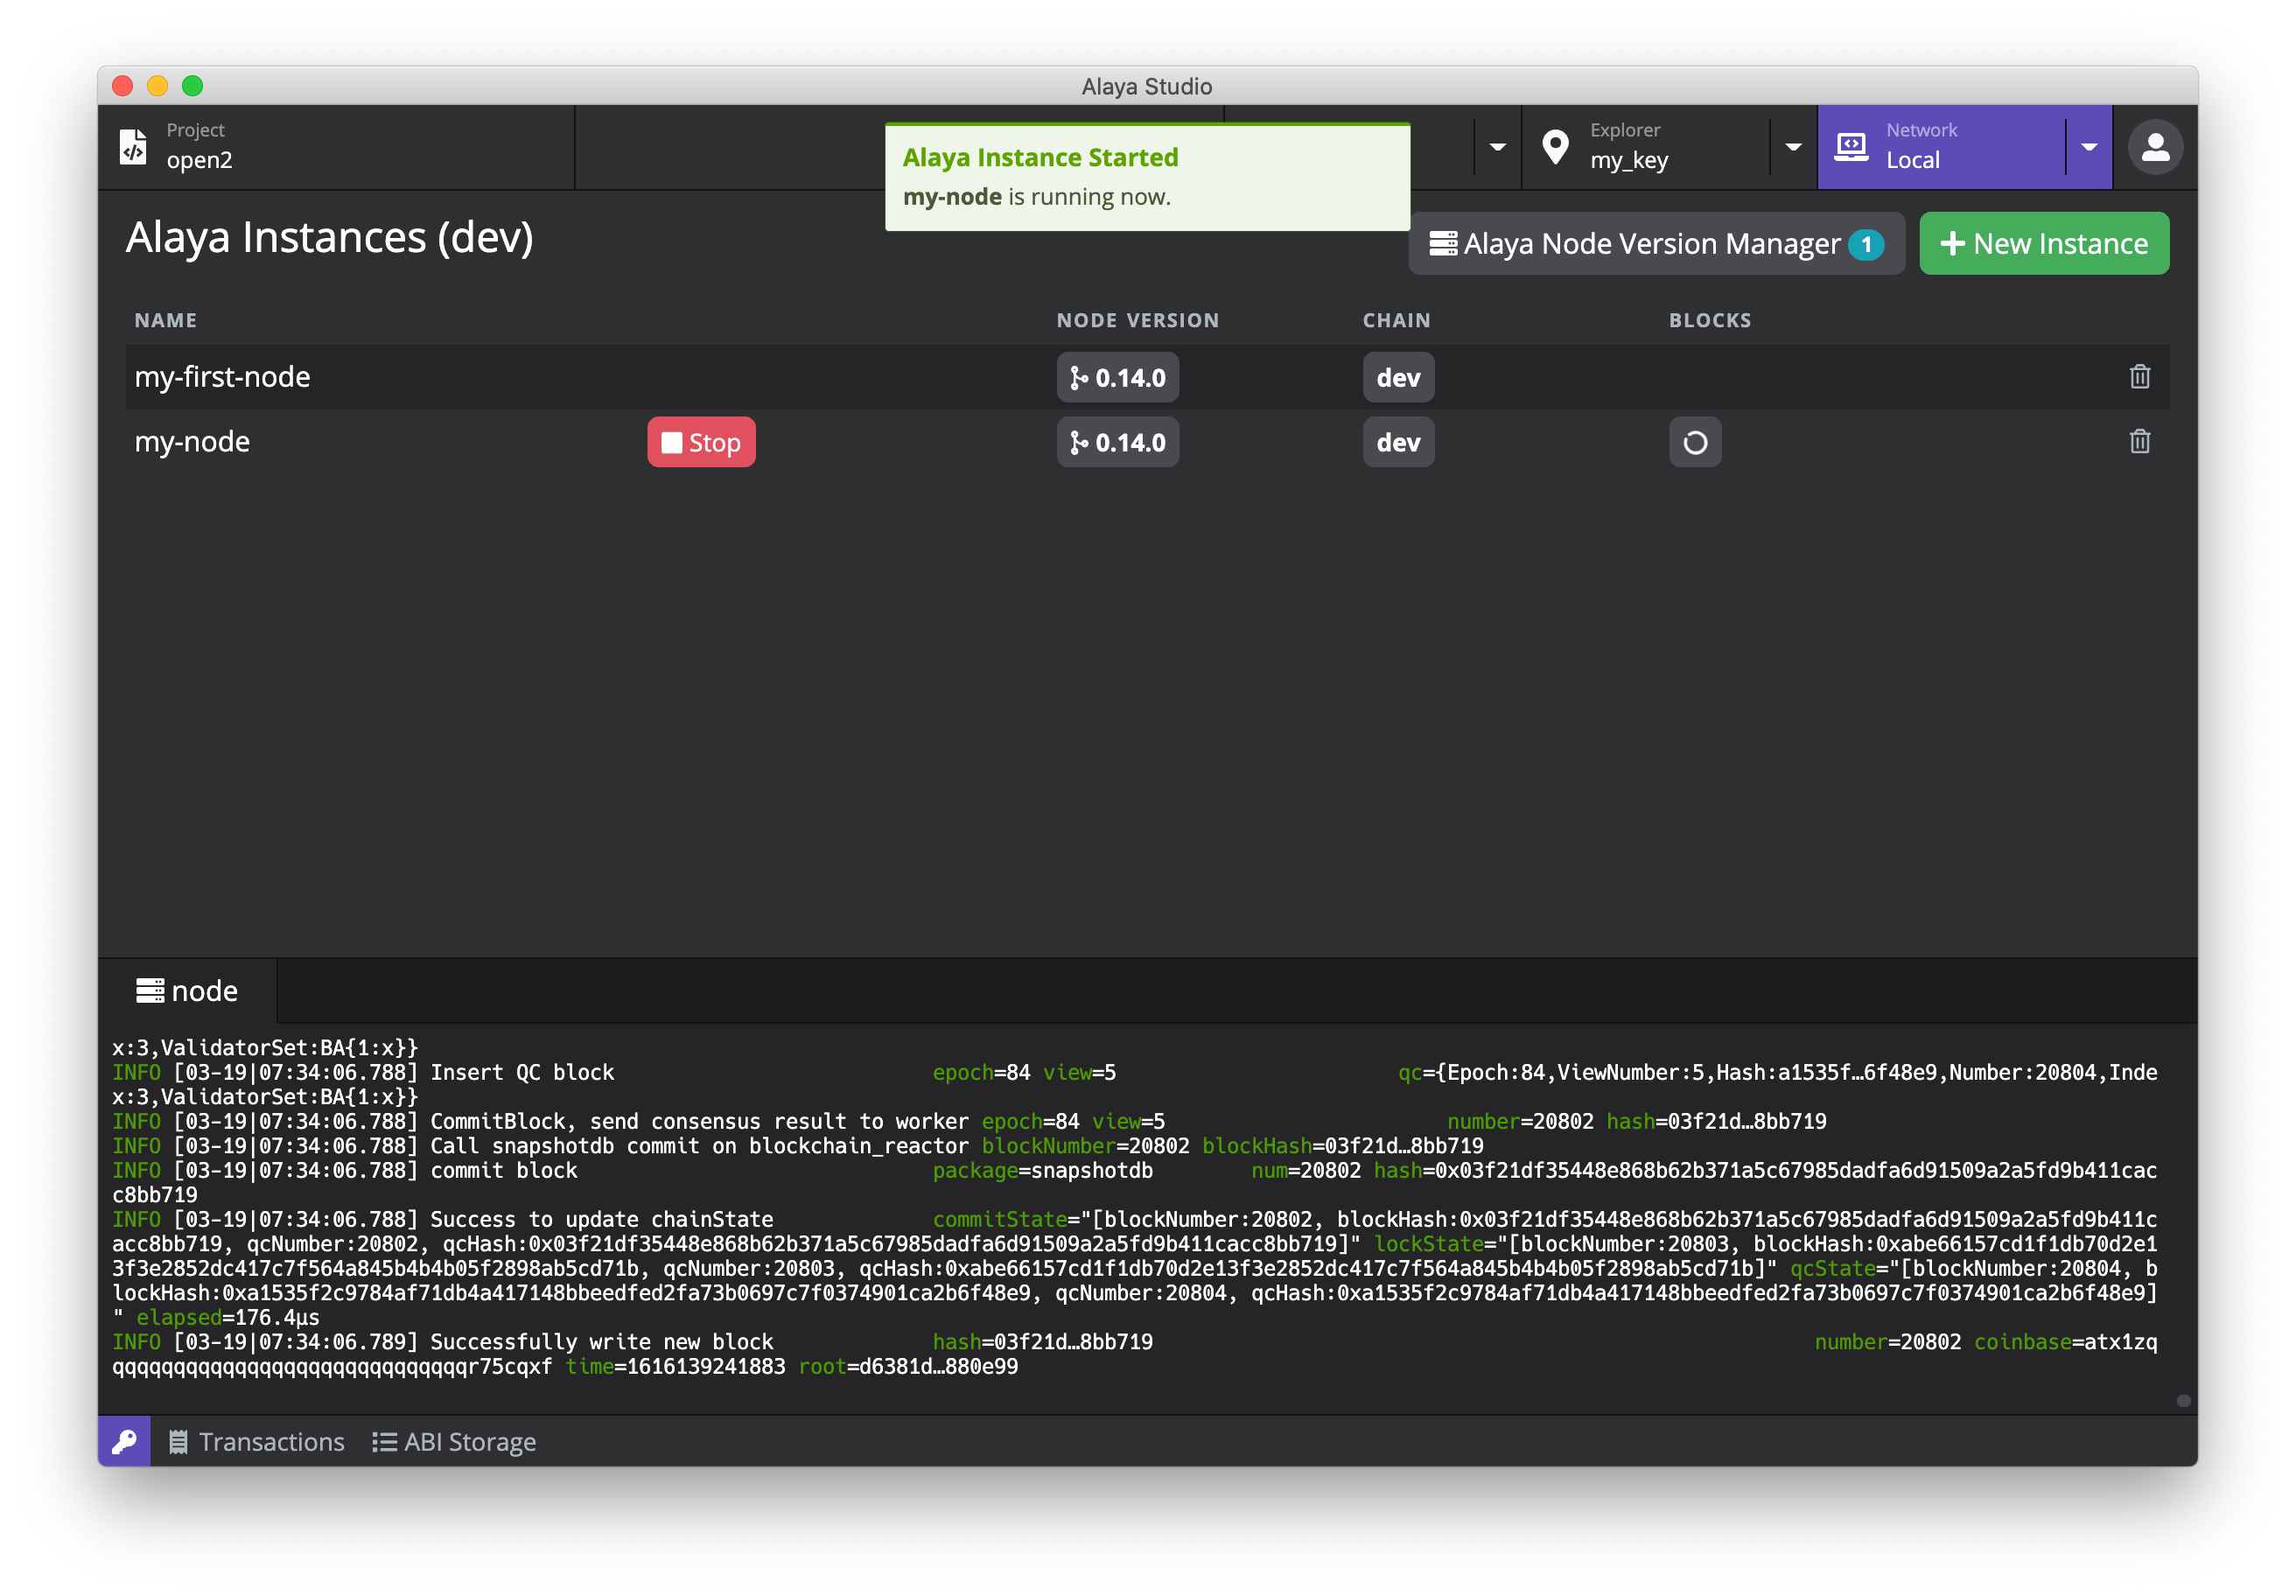The width and height of the screenshot is (2296, 1596).
Task: Open Alaya Node Version Manager
Action: [x=1655, y=243]
